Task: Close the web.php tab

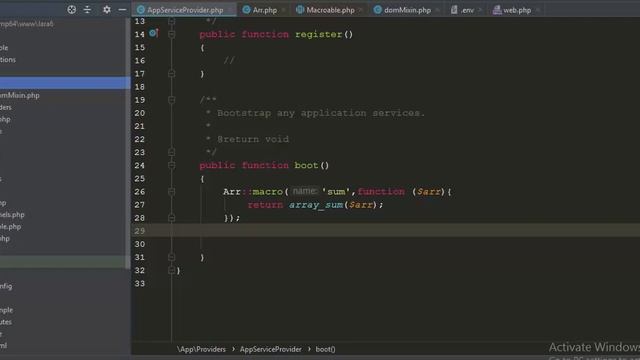Action: point(538,10)
